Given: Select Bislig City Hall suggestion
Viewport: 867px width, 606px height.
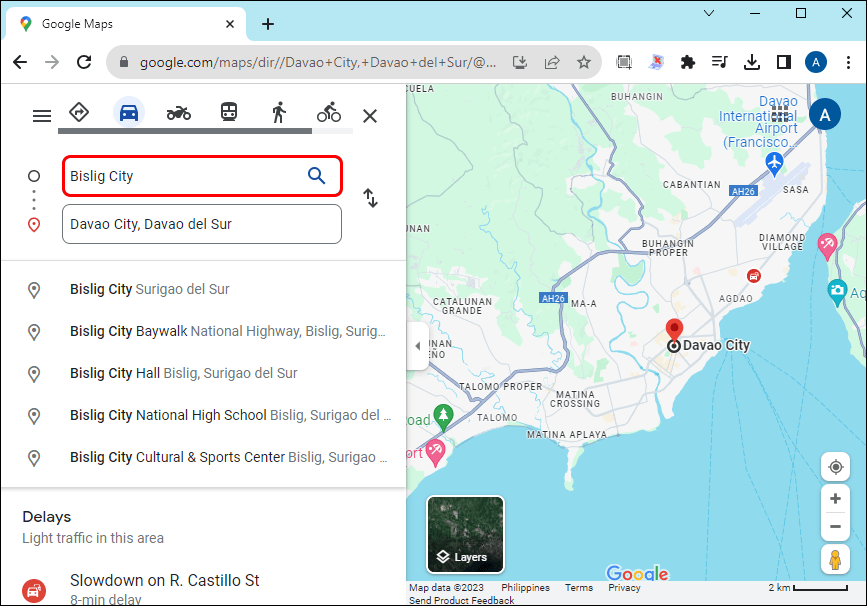Looking at the screenshot, I should (203, 373).
